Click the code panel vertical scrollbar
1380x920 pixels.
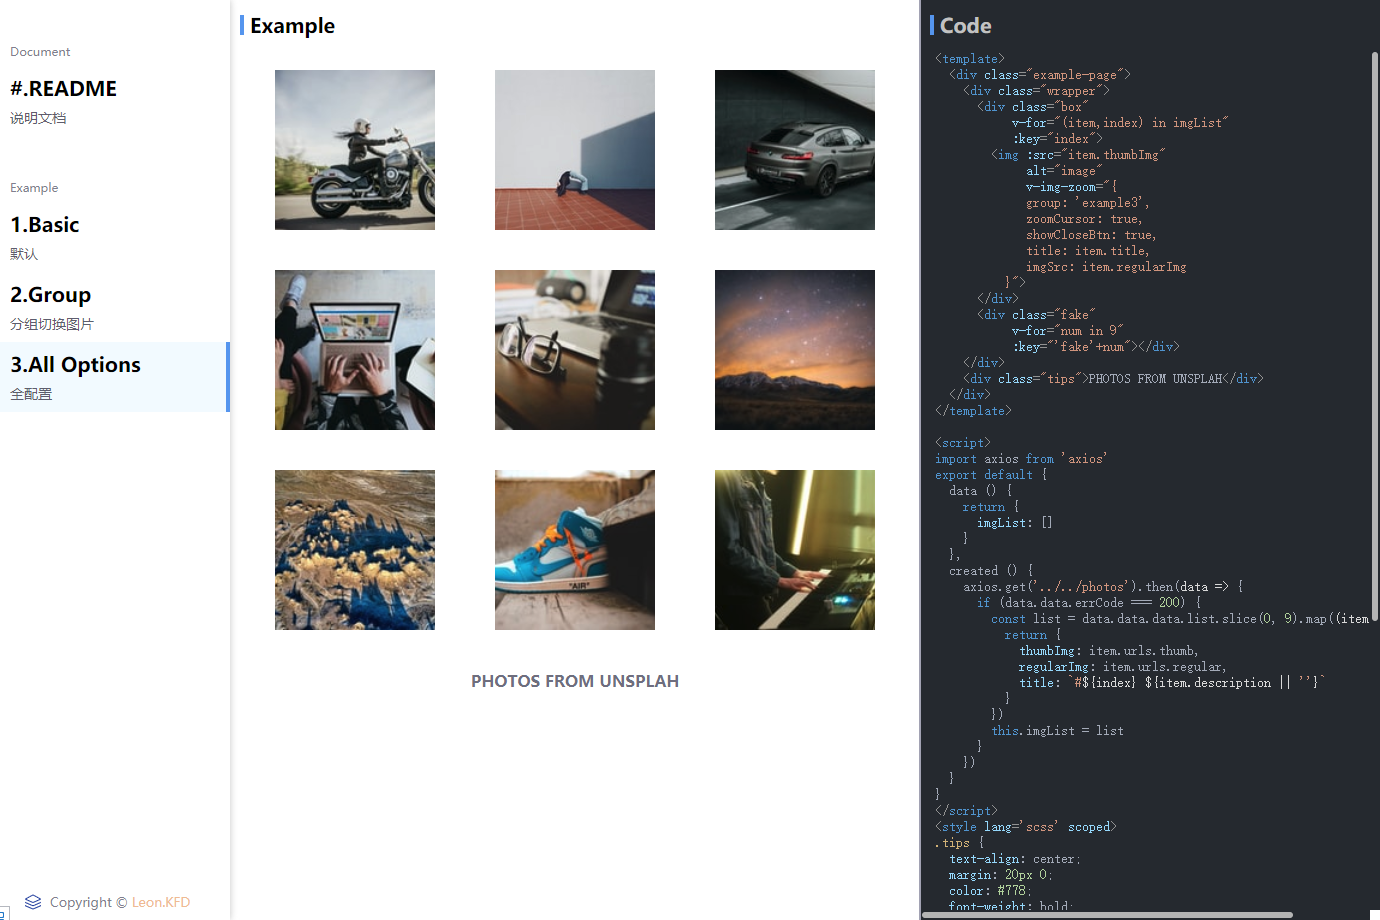click(1375, 335)
